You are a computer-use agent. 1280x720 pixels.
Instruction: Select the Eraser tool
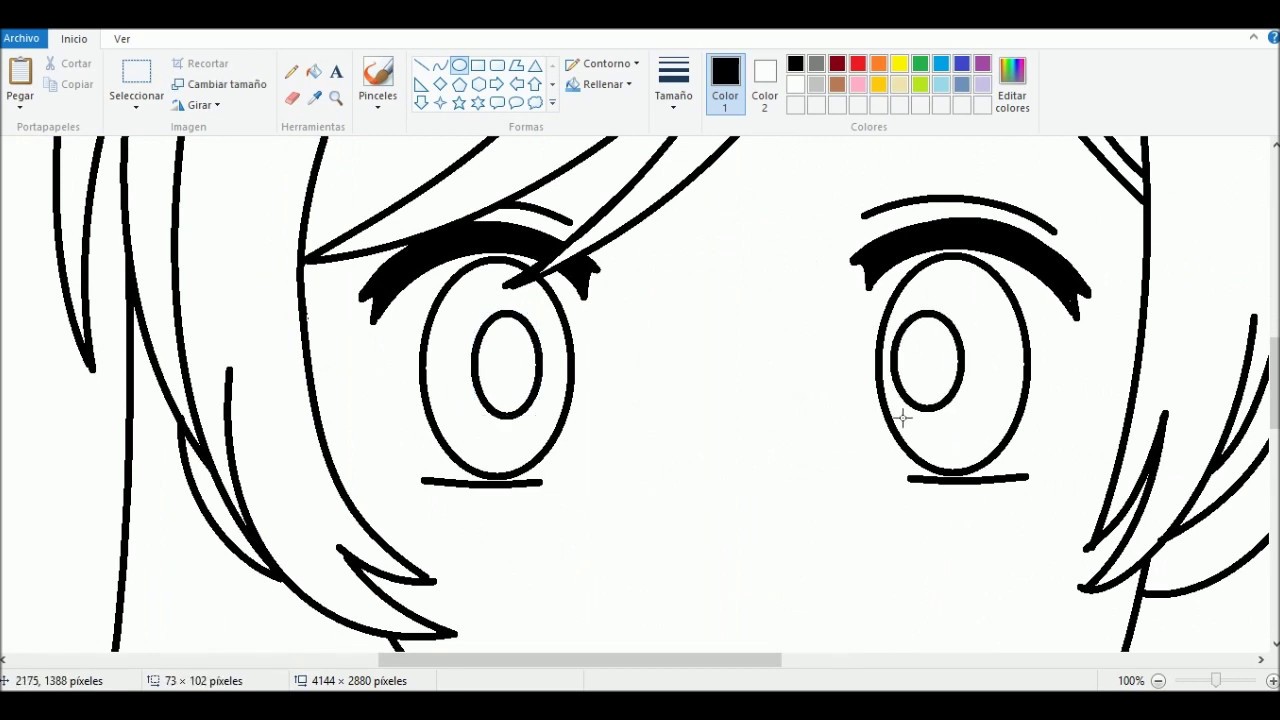(x=292, y=98)
